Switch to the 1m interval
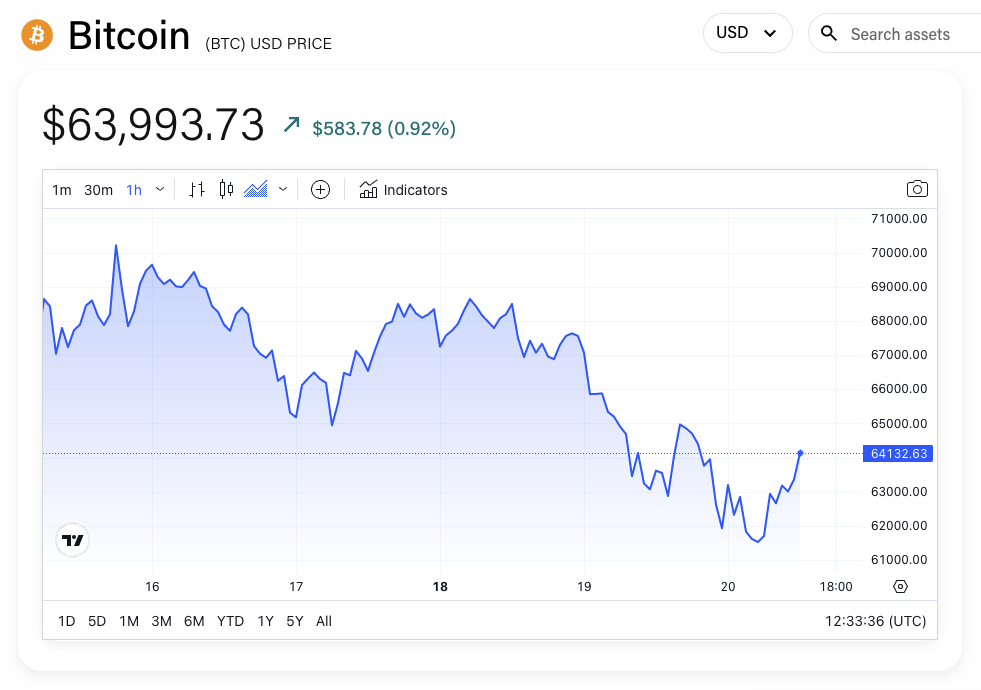Viewport: 981px width, 690px height. (x=61, y=189)
